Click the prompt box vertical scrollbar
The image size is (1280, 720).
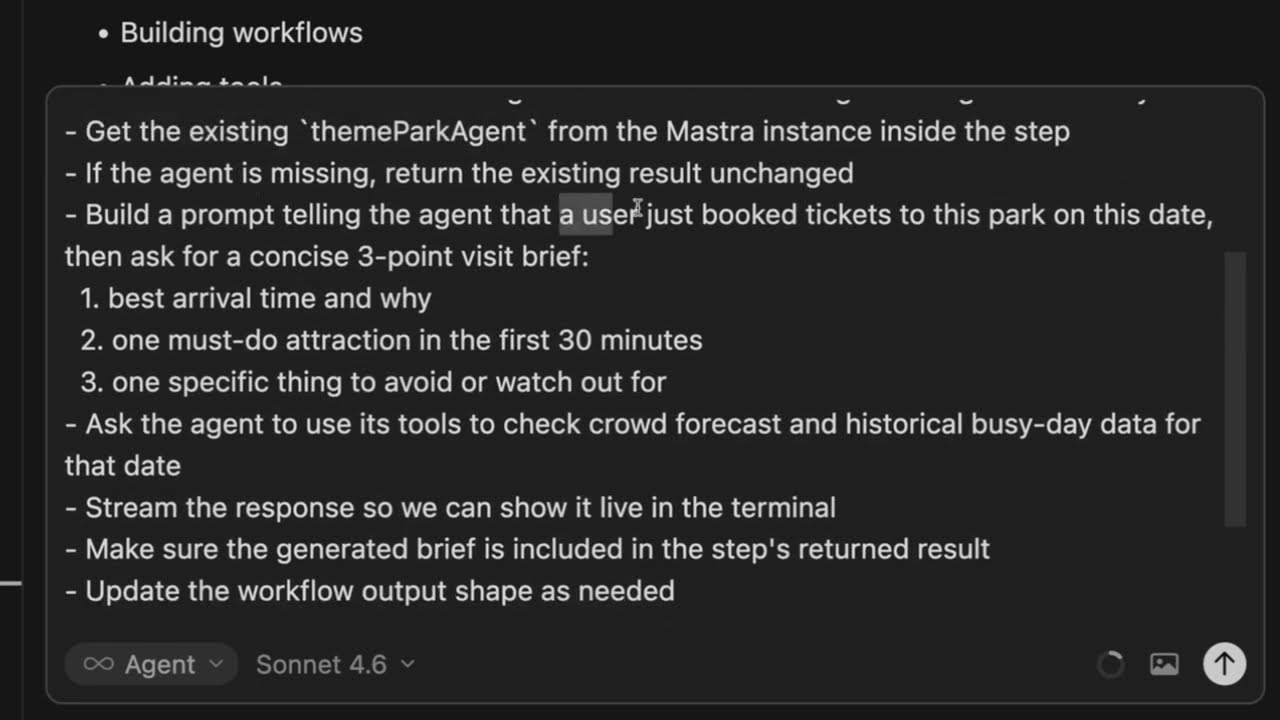tap(1235, 388)
